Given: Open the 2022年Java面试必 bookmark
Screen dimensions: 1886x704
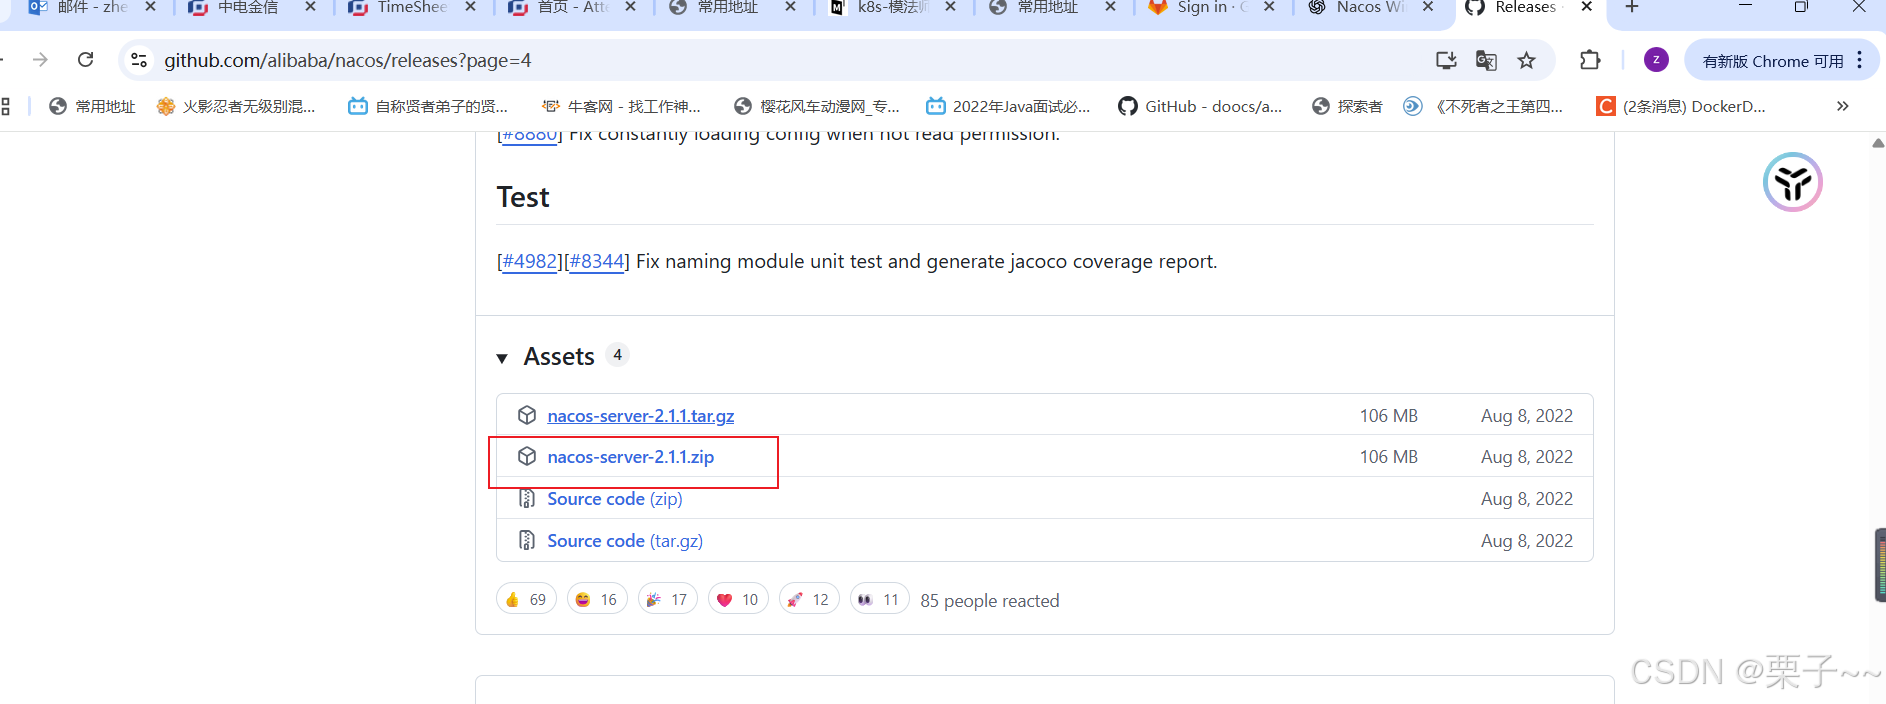Looking at the screenshot, I should pos(1008,106).
